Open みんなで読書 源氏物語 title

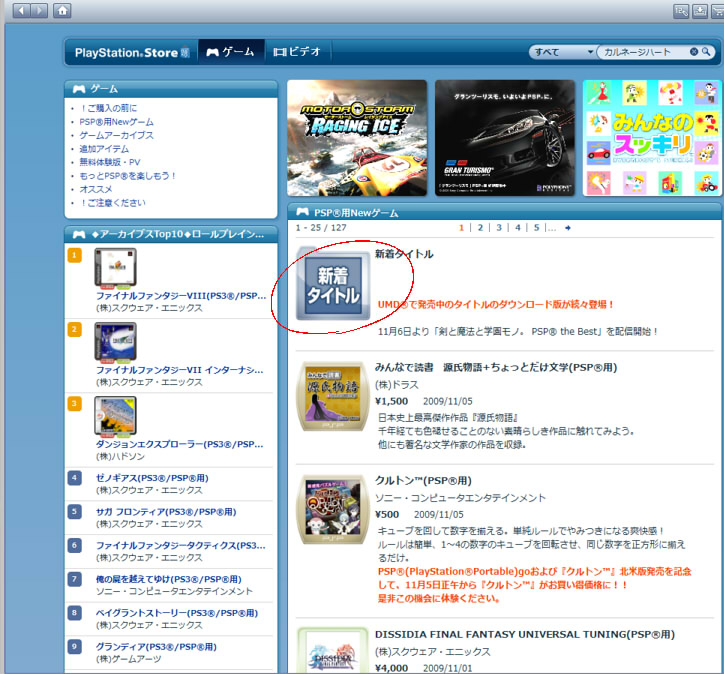pyautogui.click(x=496, y=367)
